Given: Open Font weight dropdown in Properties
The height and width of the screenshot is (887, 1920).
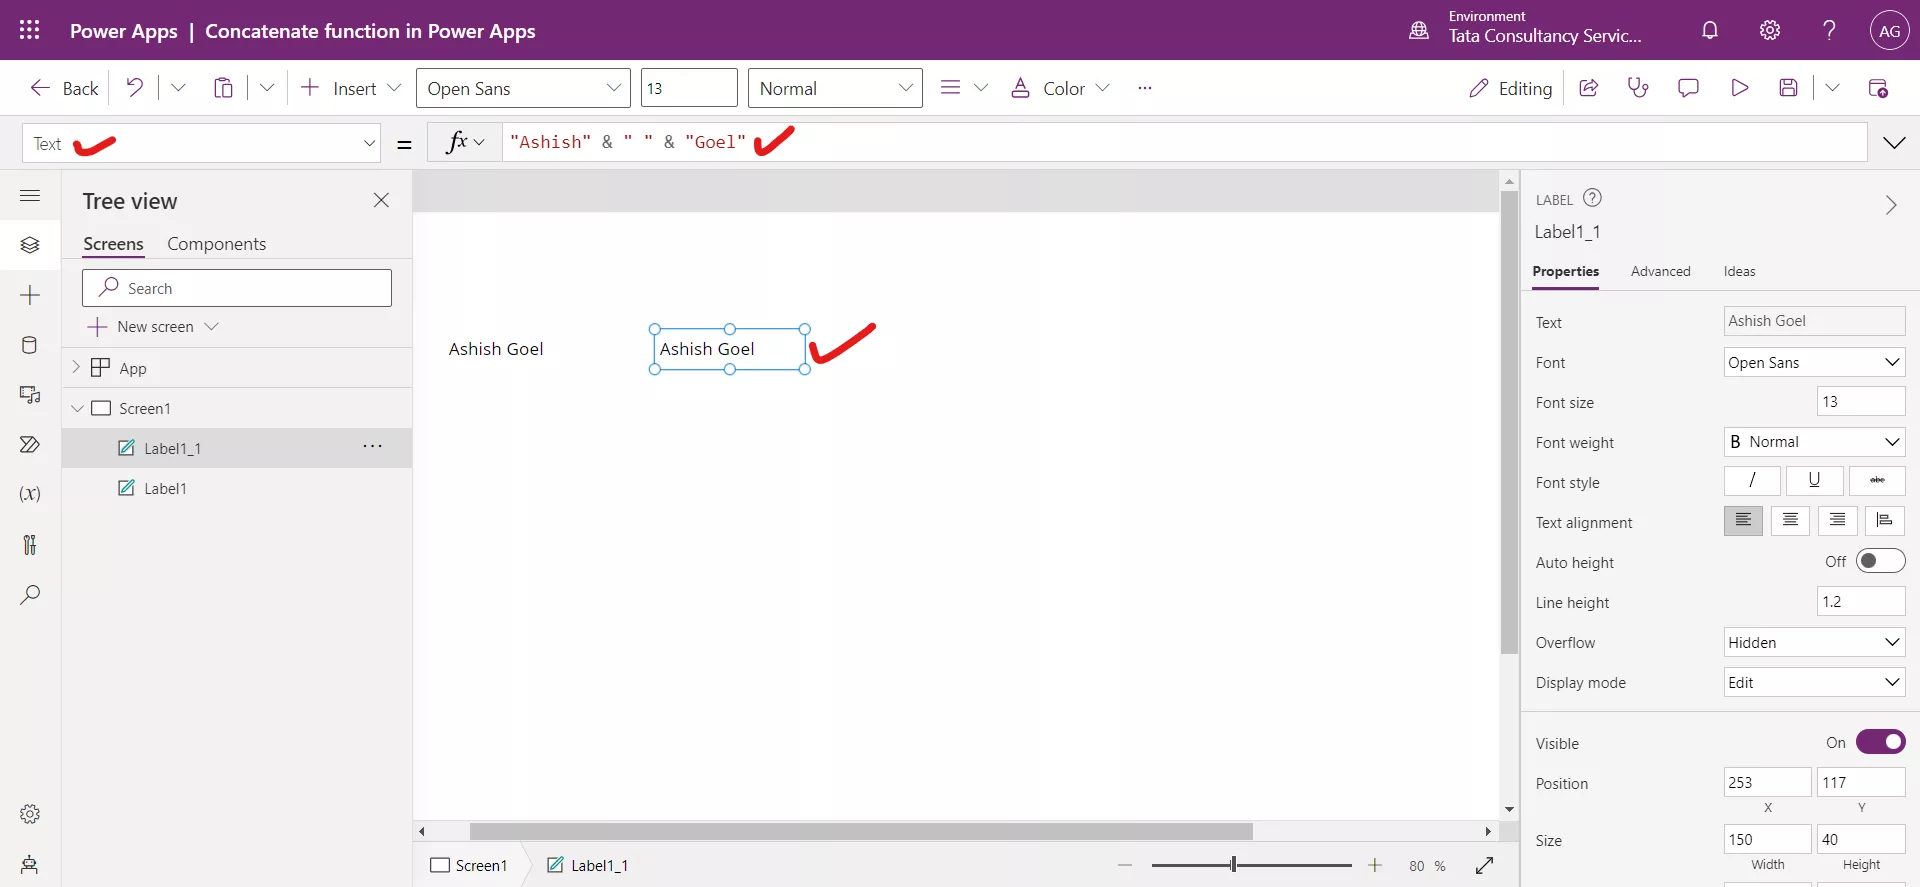Looking at the screenshot, I should coord(1814,441).
